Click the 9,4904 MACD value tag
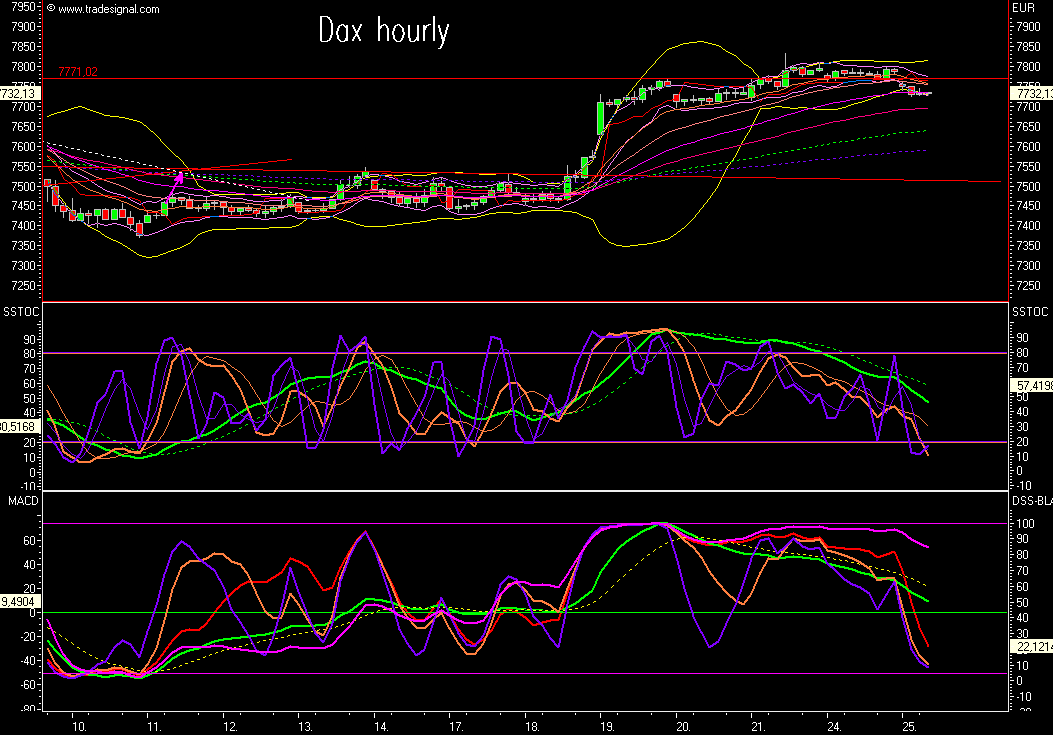The height and width of the screenshot is (735, 1053). (x=19, y=602)
